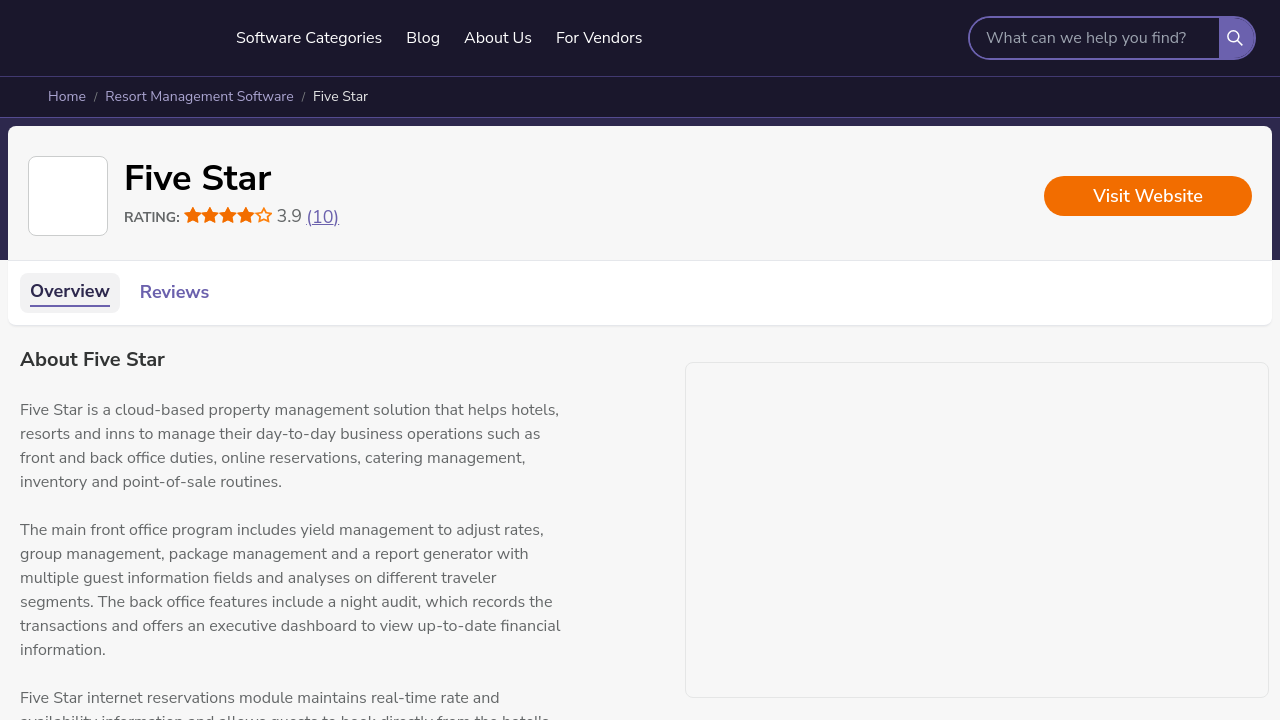Open the (10) reviews count link
Image resolution: width=1280 pixels, height=720 pixels.
pos(323,217)
